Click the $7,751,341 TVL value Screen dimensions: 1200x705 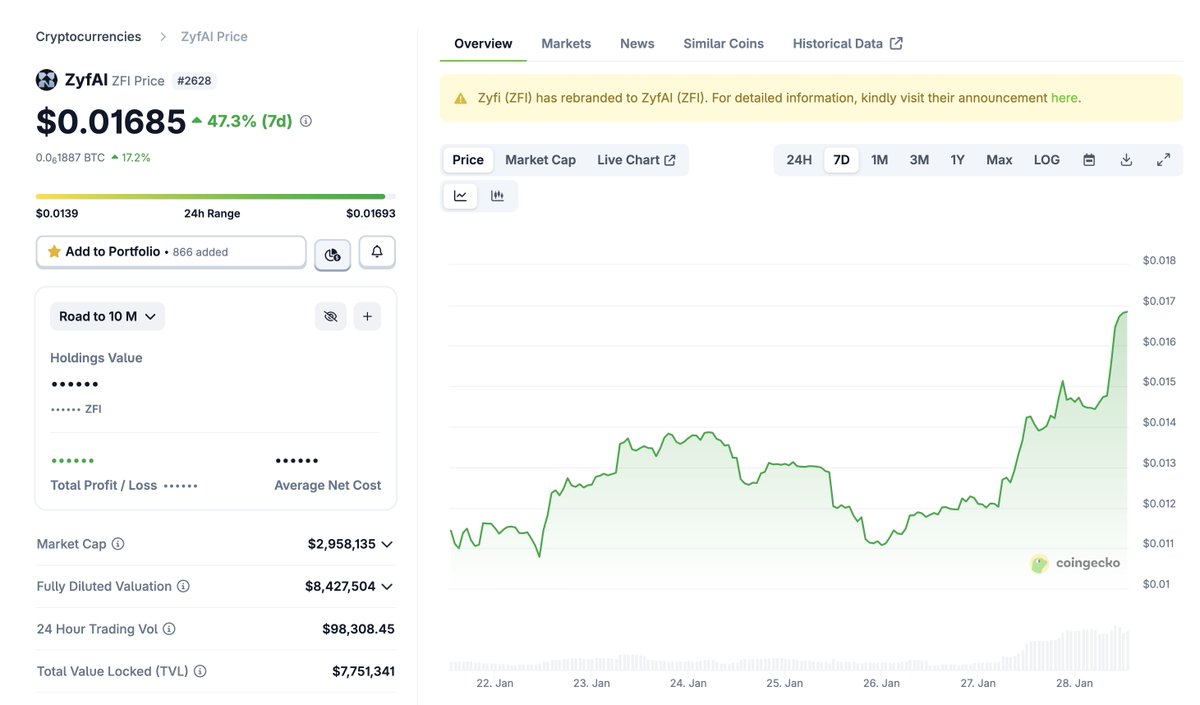pyautogui.click(x=363, y=671)
